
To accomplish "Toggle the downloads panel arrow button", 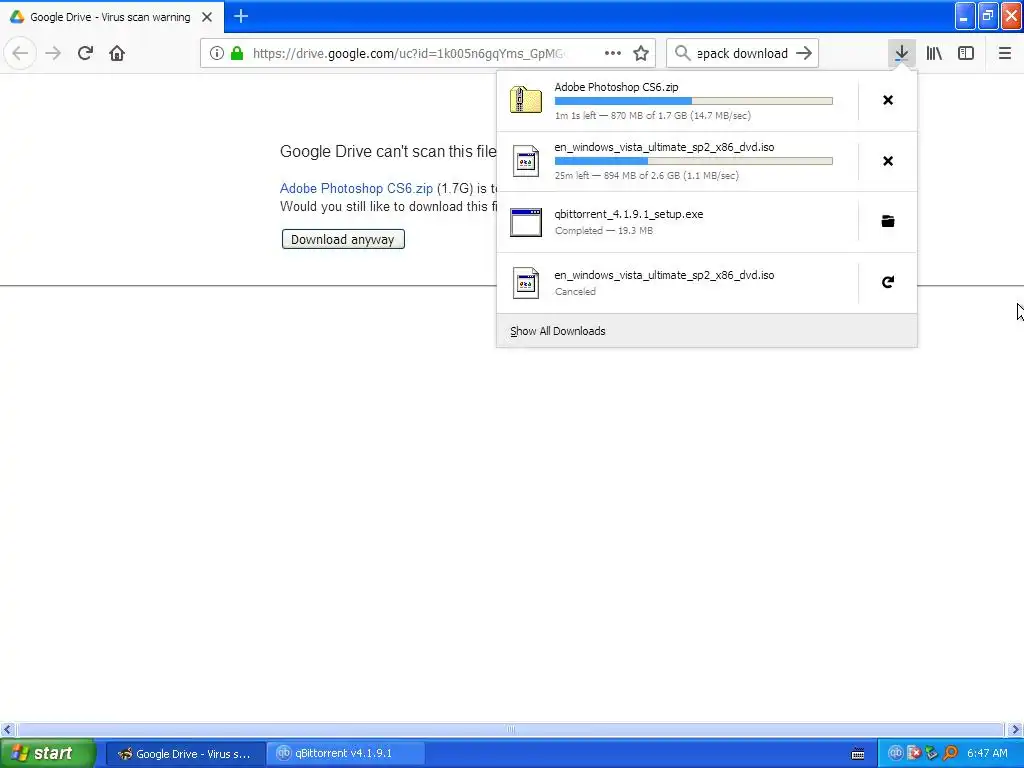I will pyautogui.click(x=901, y=53).
